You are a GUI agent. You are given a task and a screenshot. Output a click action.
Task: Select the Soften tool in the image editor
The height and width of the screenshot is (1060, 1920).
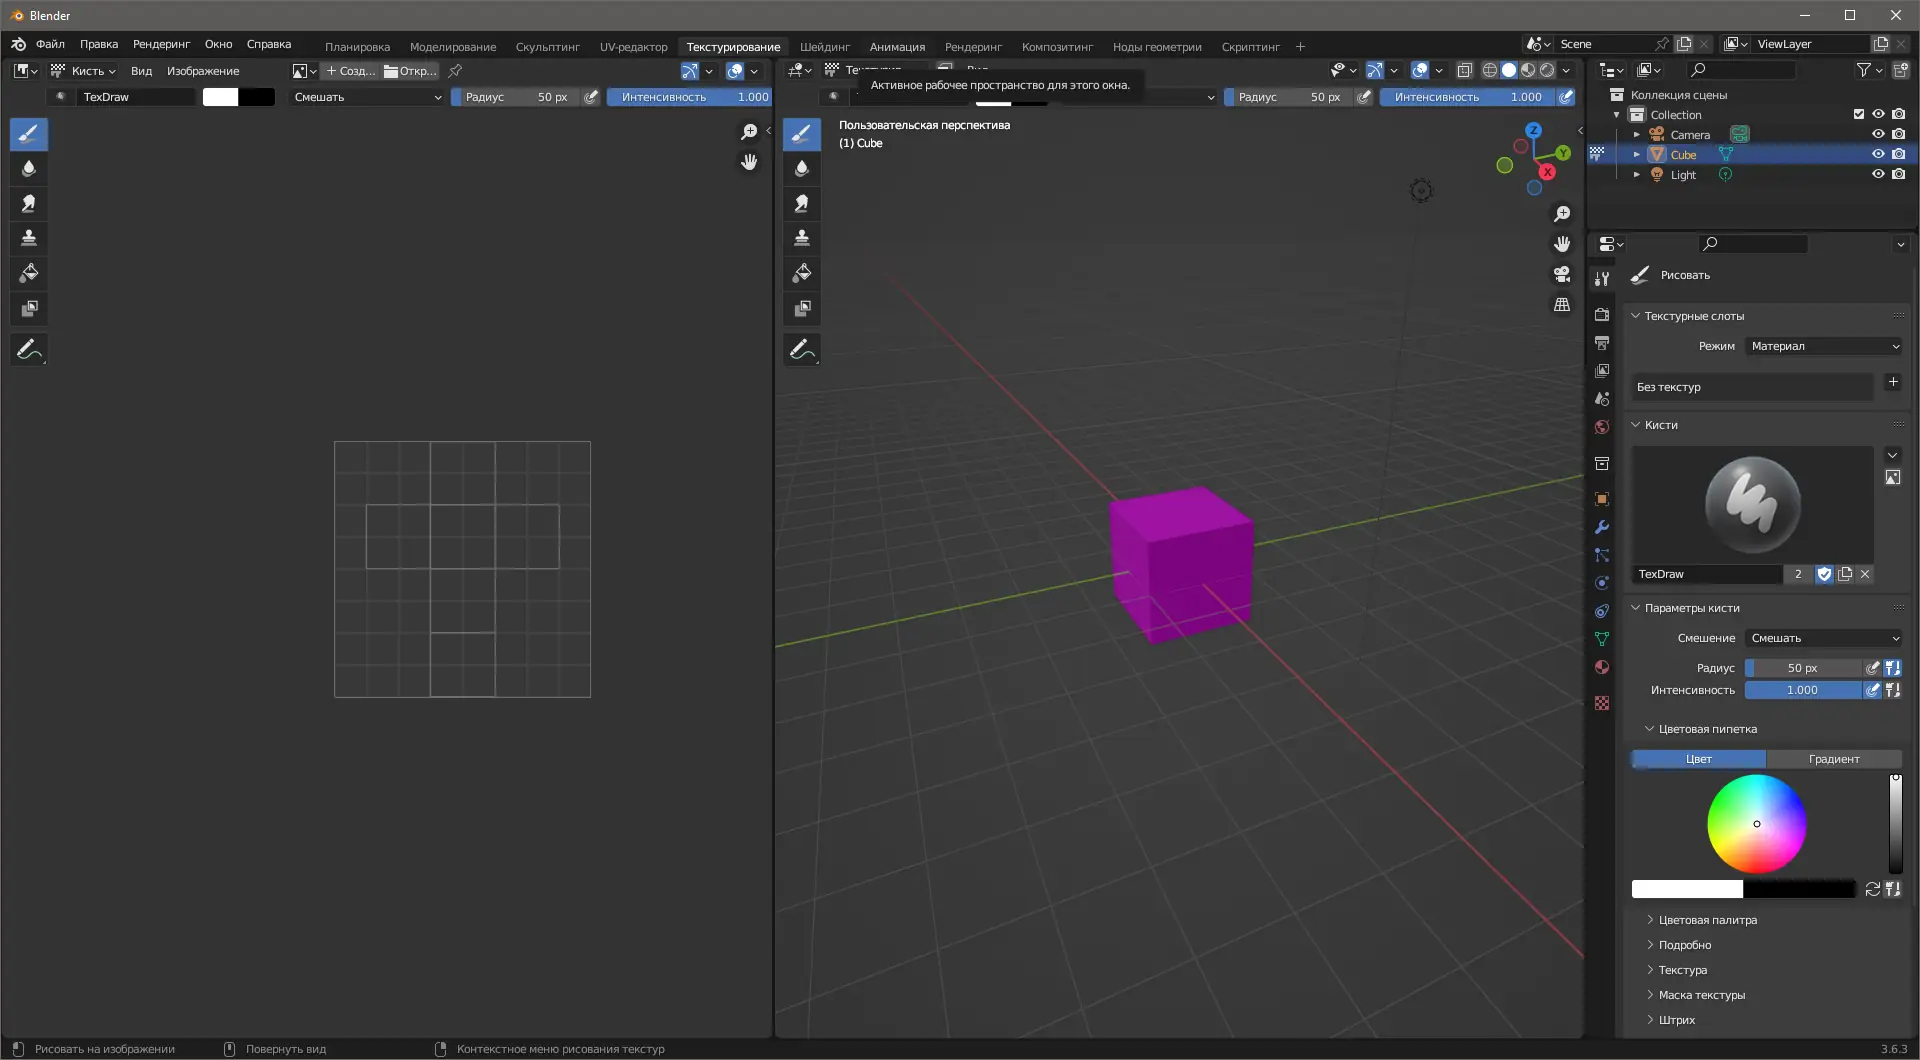tap(29, 169)
